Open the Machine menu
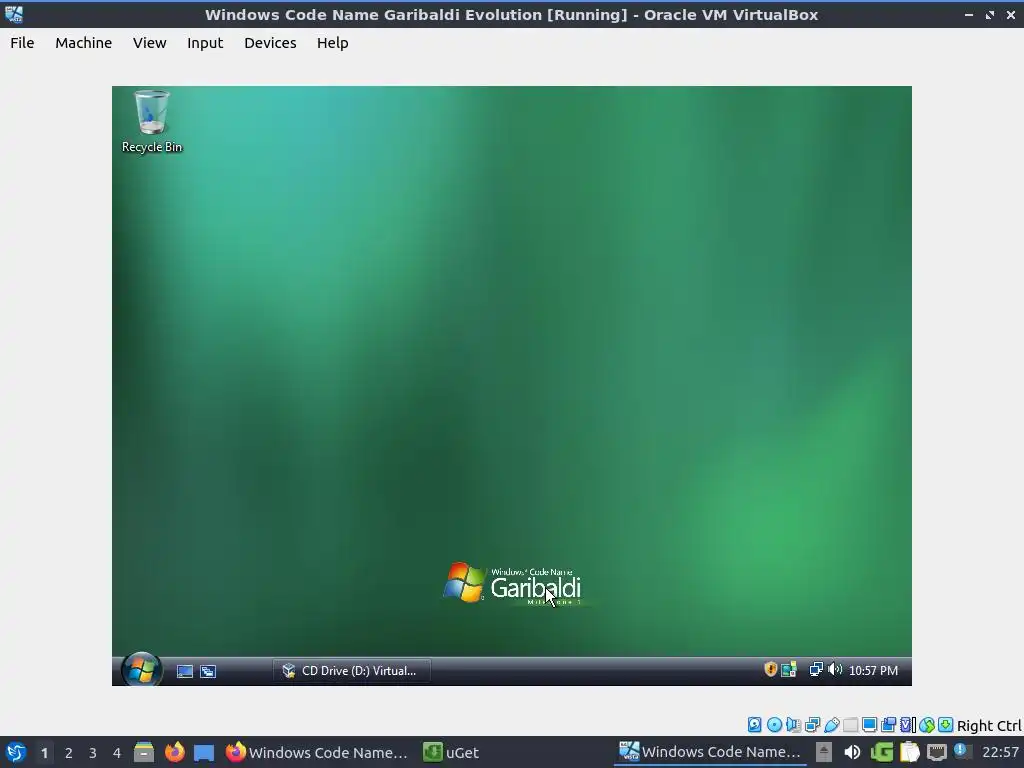 point(83,42)
